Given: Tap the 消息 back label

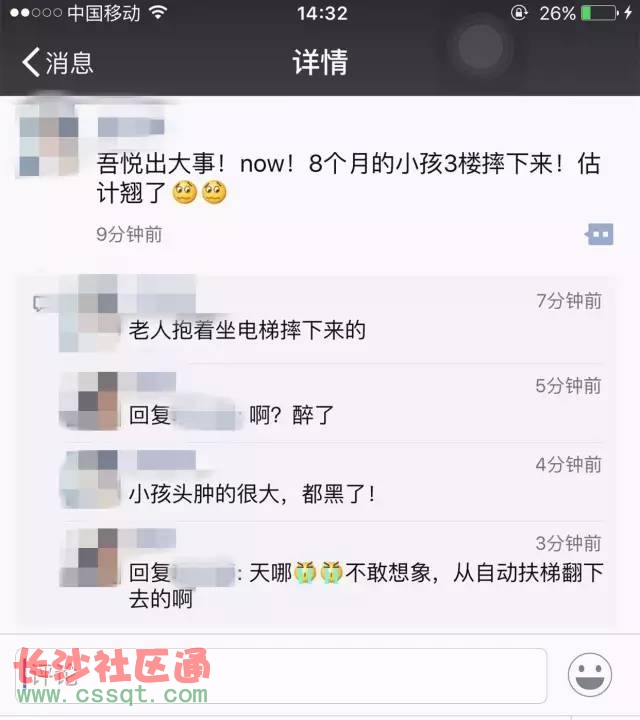Looking at the screenshot, I should tap(70, 62).
